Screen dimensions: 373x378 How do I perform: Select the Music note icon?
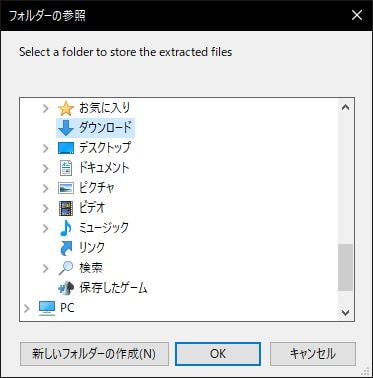[x=66, y=228]
